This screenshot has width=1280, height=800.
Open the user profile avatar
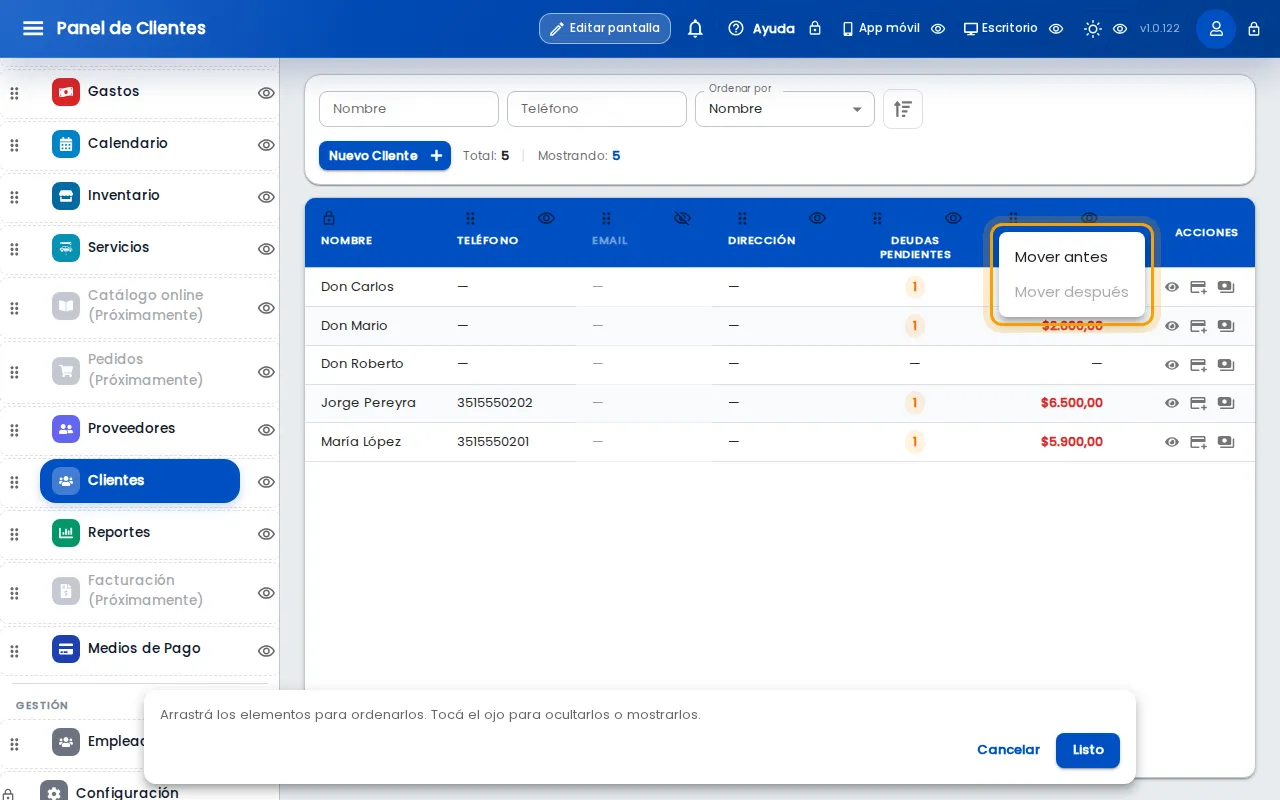(1216, 28)
